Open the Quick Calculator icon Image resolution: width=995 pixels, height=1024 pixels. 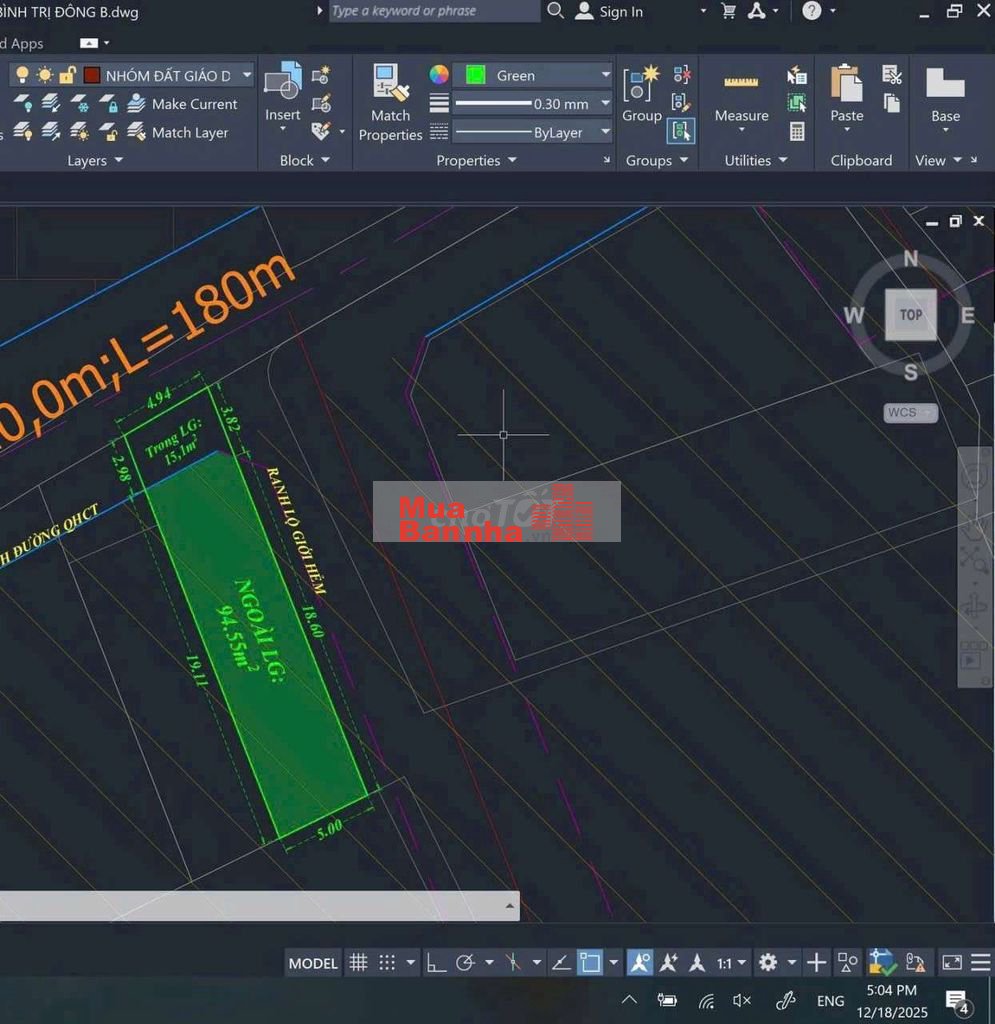point(797,131)
